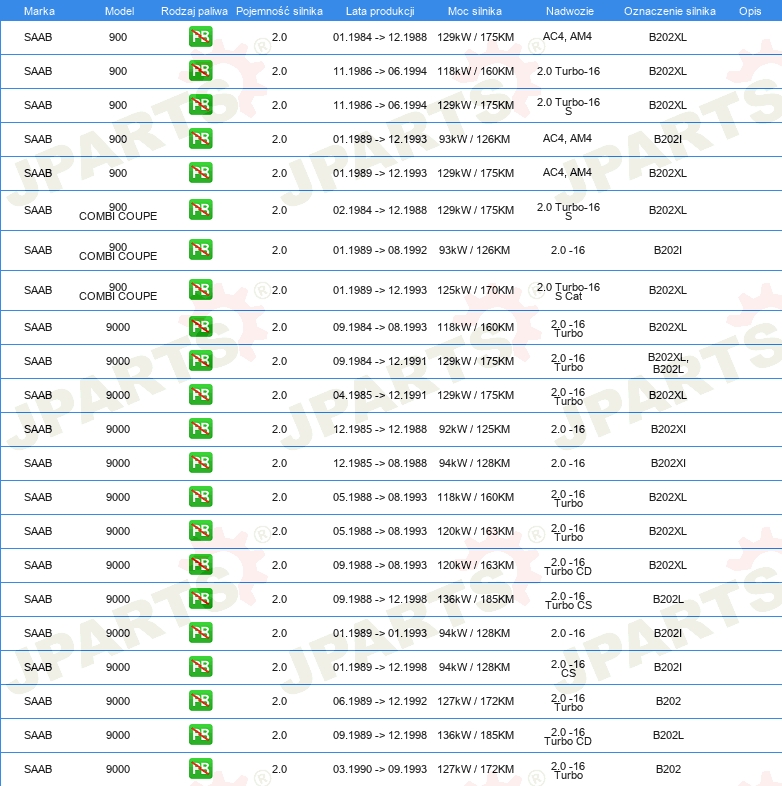Click SAAB brand in 01.1984 -> 12.1988 row
Screen dimensions: 782x786
click(38, 37)
